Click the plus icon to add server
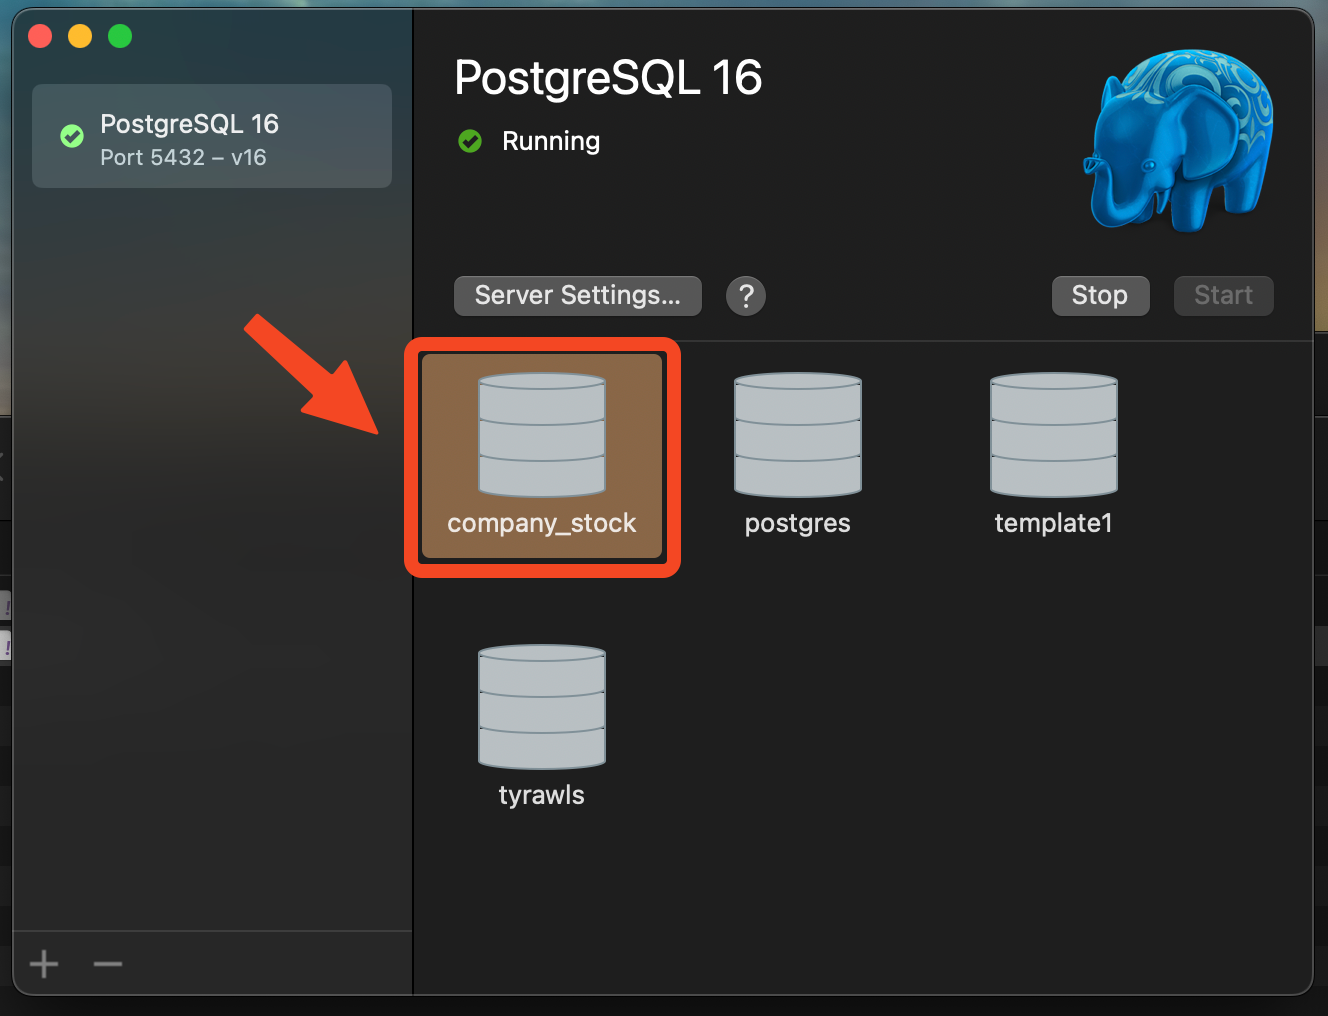 [x=44, y=964]
